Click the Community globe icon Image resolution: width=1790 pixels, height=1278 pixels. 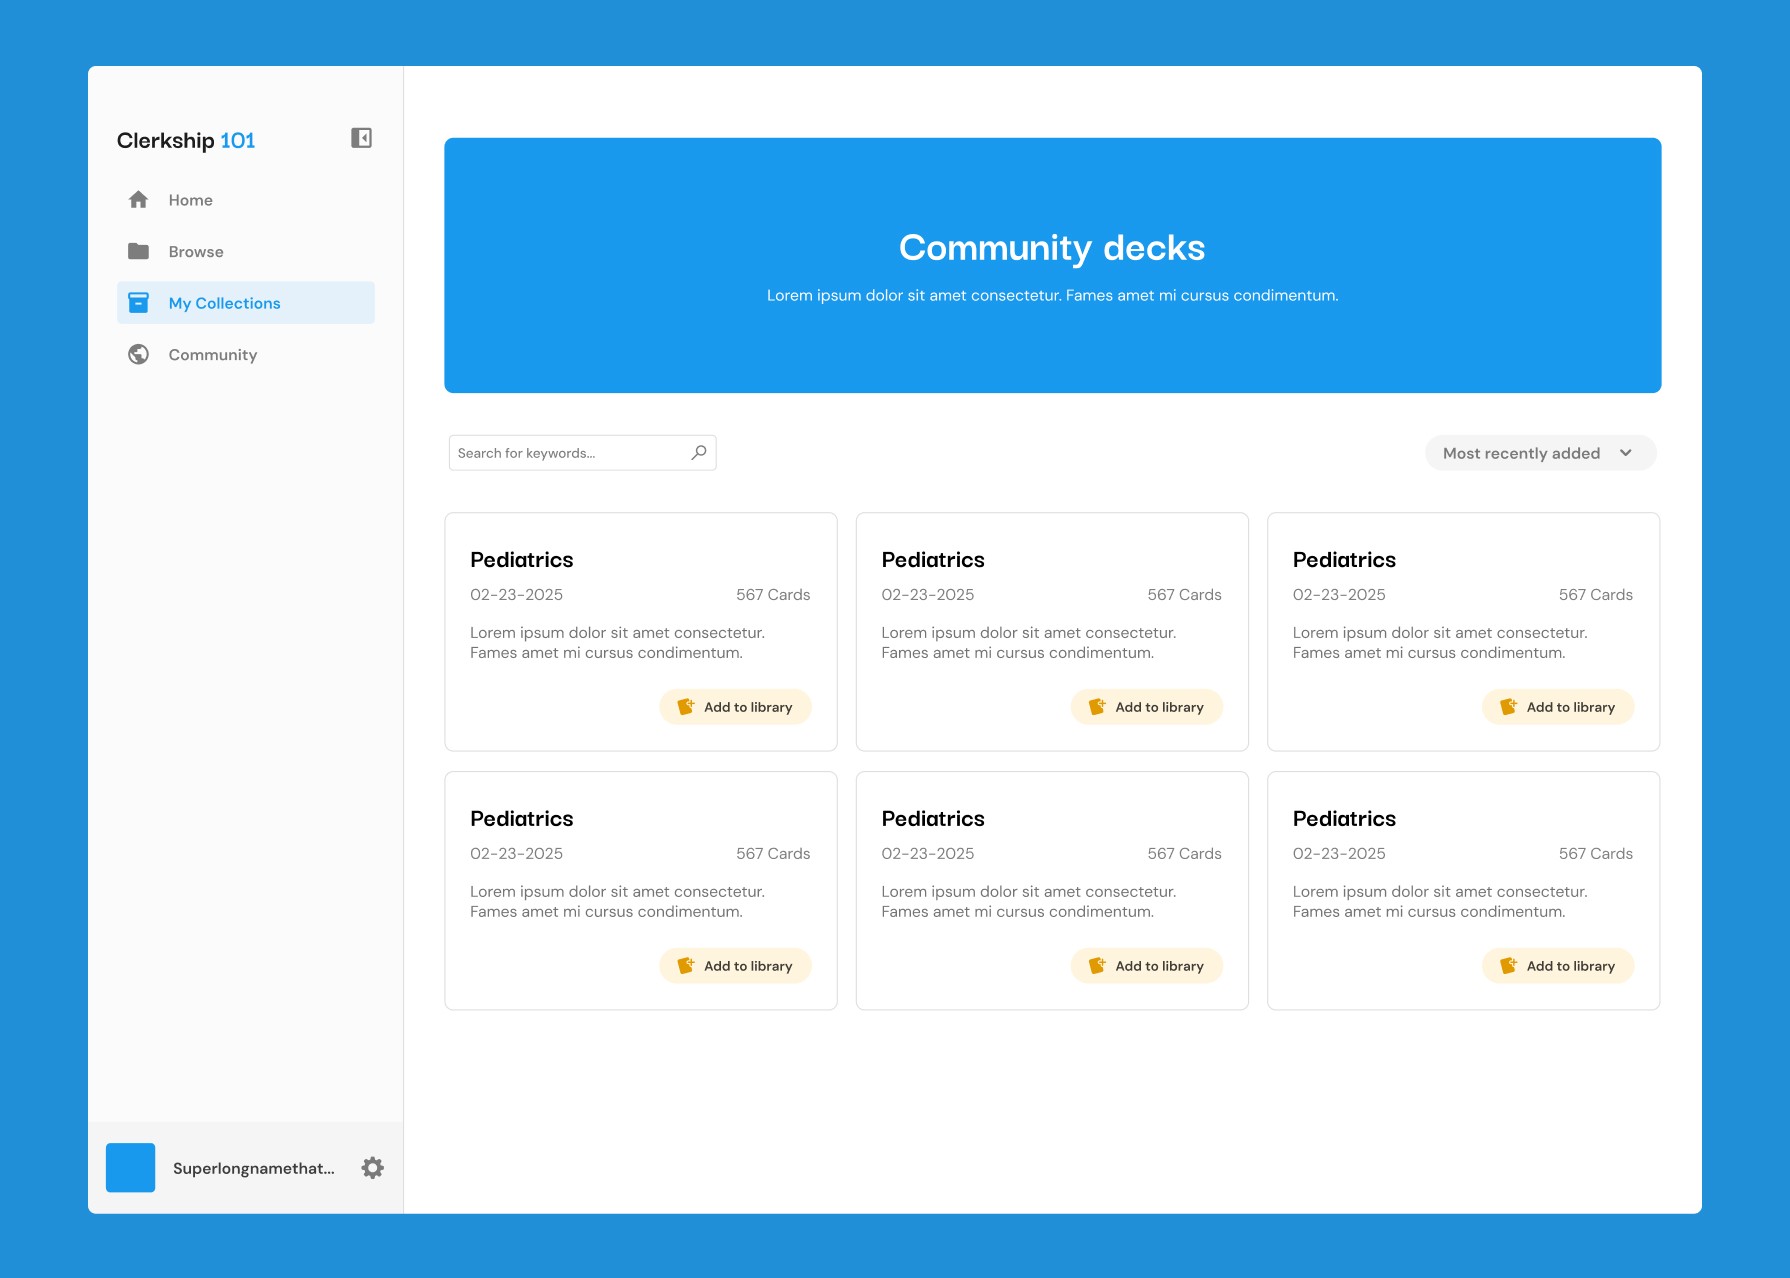(139, 354)
